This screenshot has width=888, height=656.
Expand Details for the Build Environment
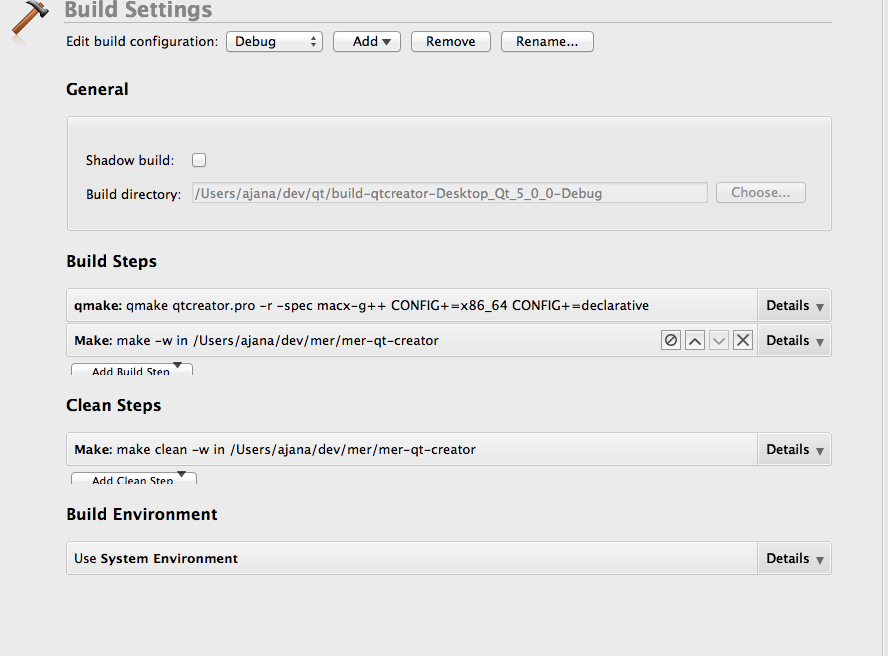click(x=794, y=559)
